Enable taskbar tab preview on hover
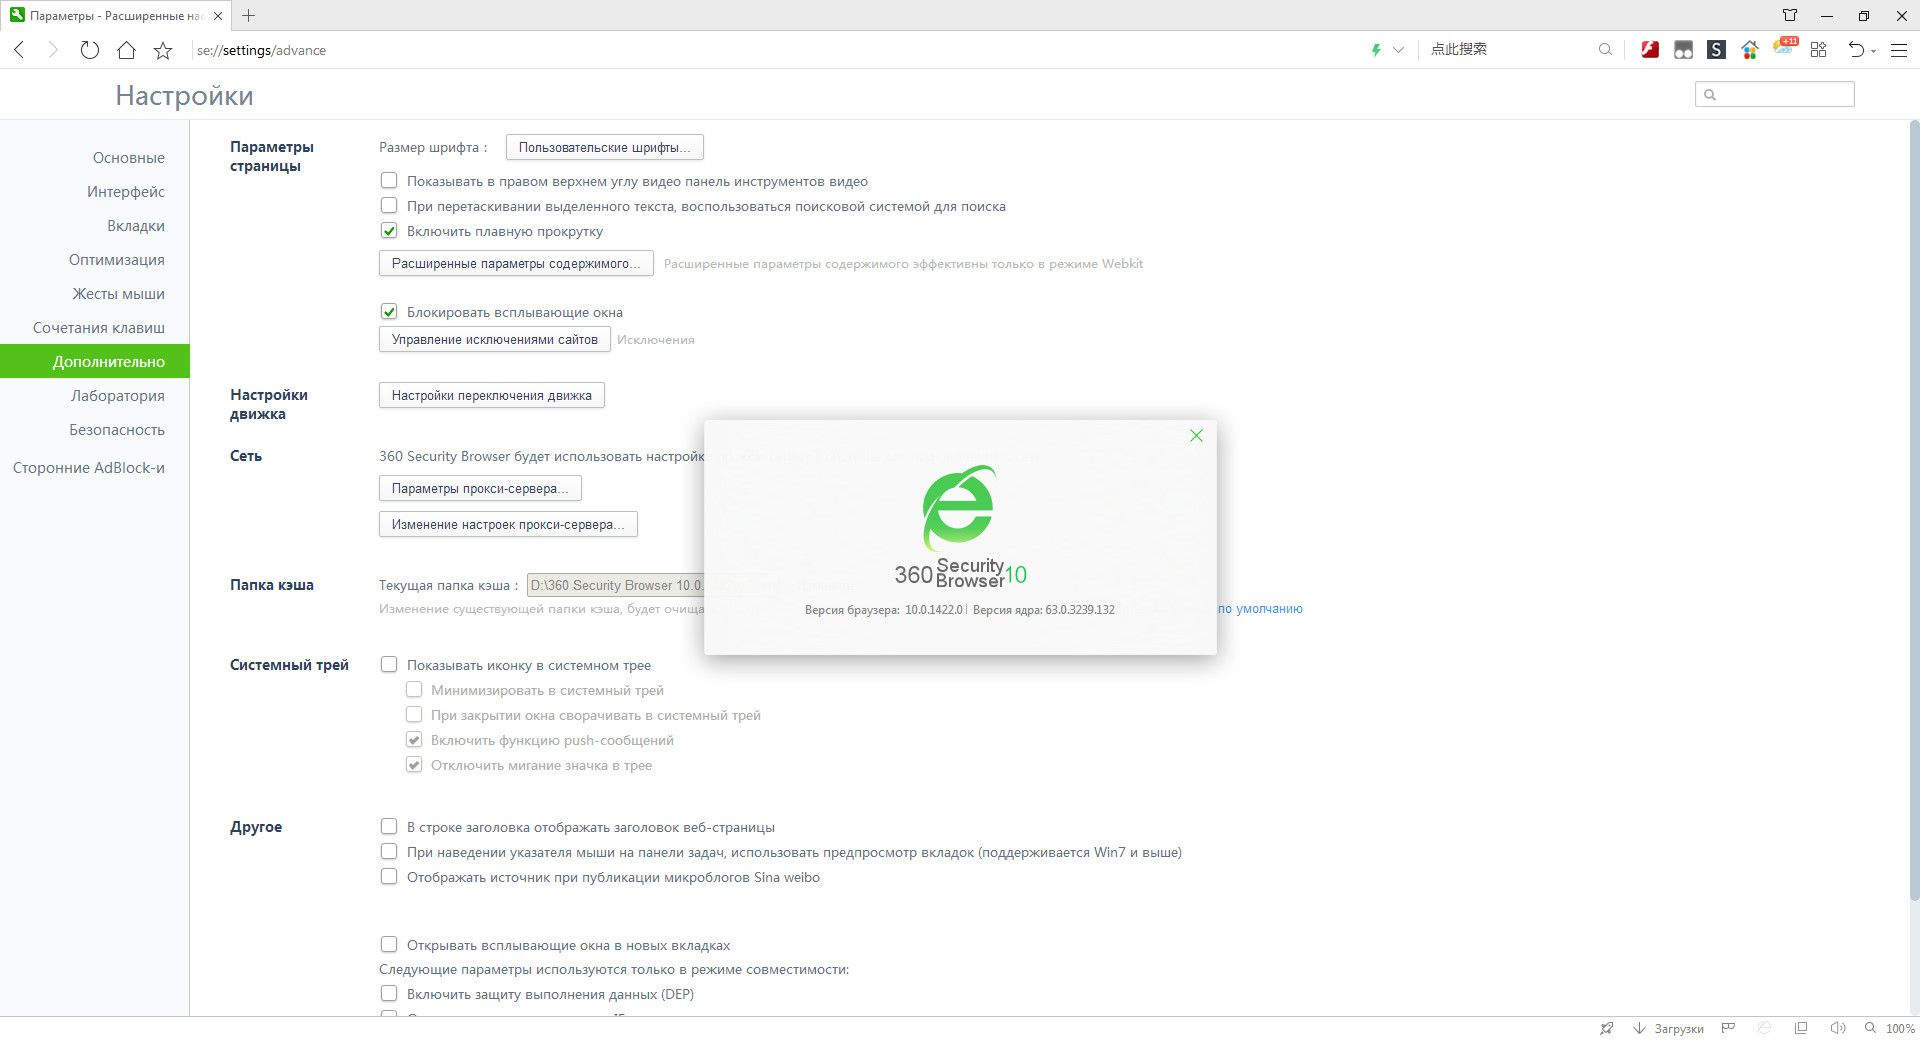The height and width of the screenshot is (1040, 1920). pyautogui.click(x=389, y=852)
